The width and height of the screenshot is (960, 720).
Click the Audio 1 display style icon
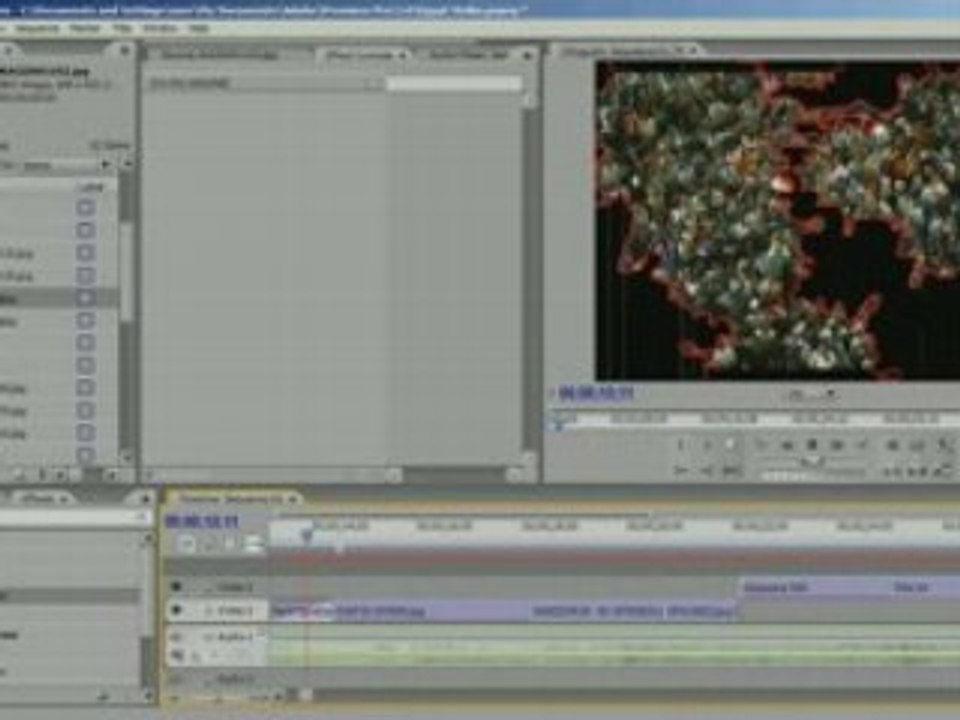(177, 656)
